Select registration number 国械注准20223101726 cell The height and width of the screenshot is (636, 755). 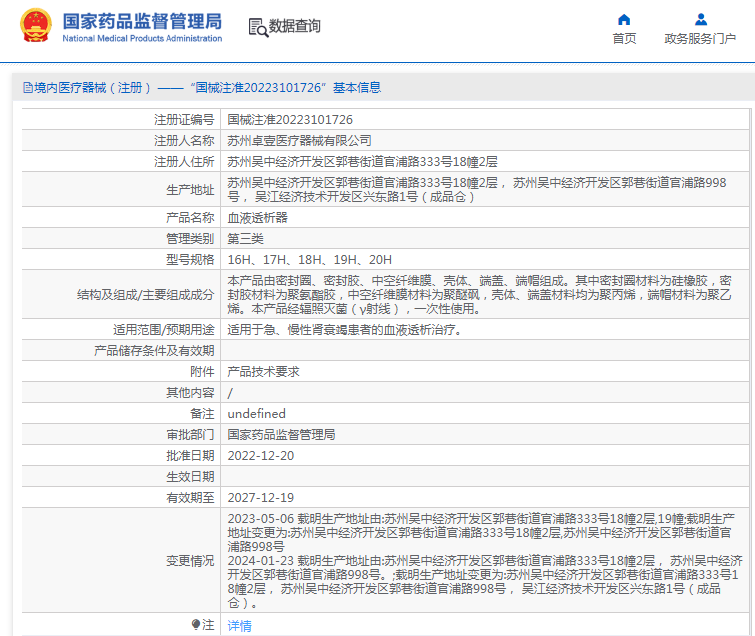[x=290, y=119]
